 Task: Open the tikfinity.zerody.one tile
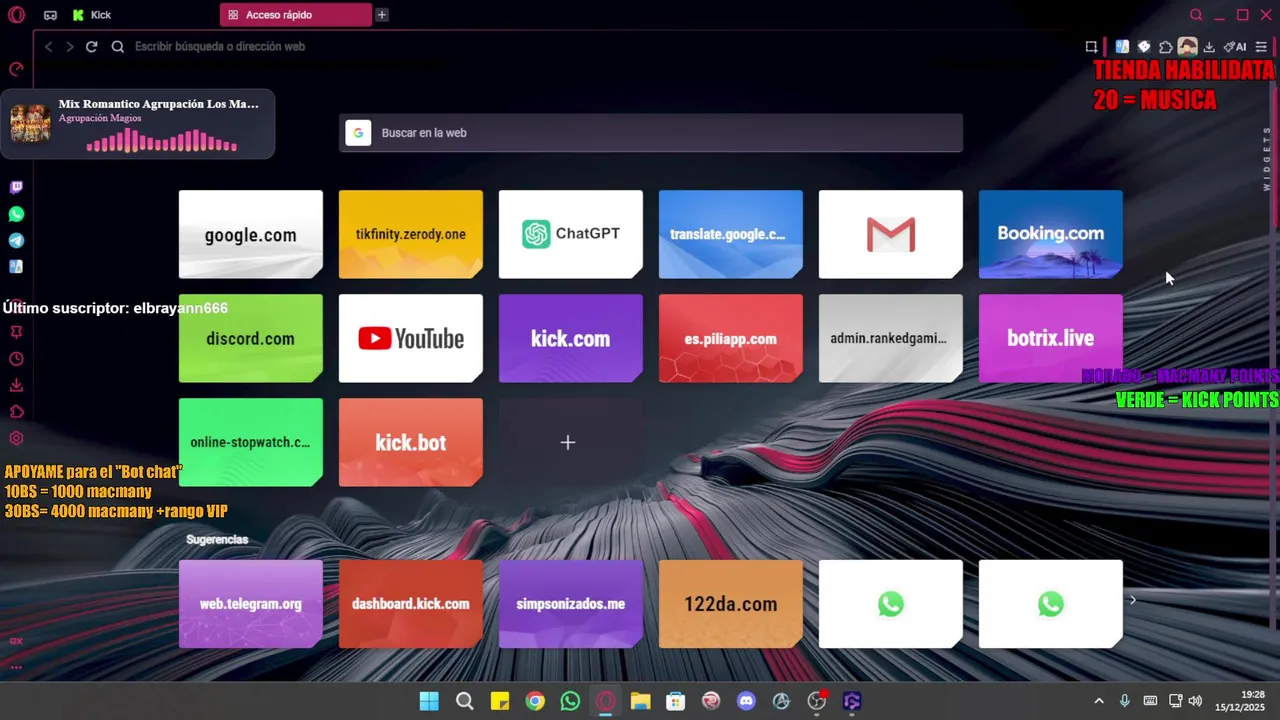[x=411, y=234]
